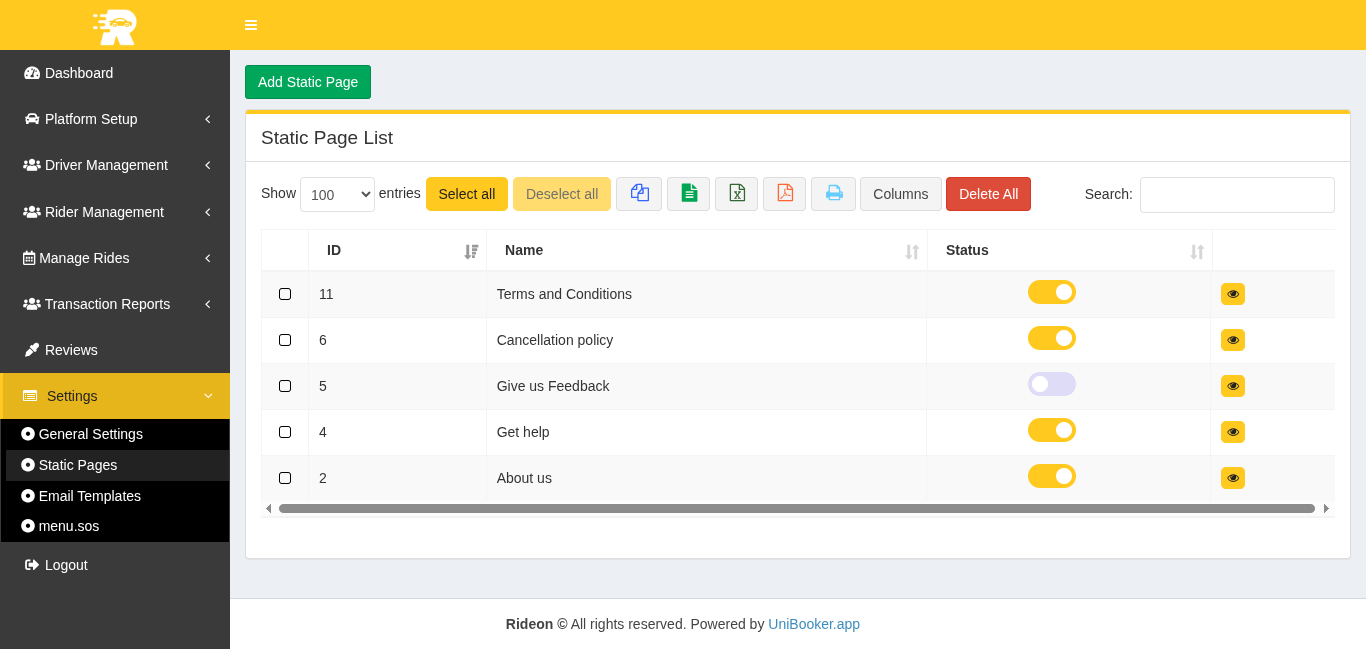This screenshot has height=649, width=1366.
Task: Check the checkbox for Get help row
Action: pos(285,432)
